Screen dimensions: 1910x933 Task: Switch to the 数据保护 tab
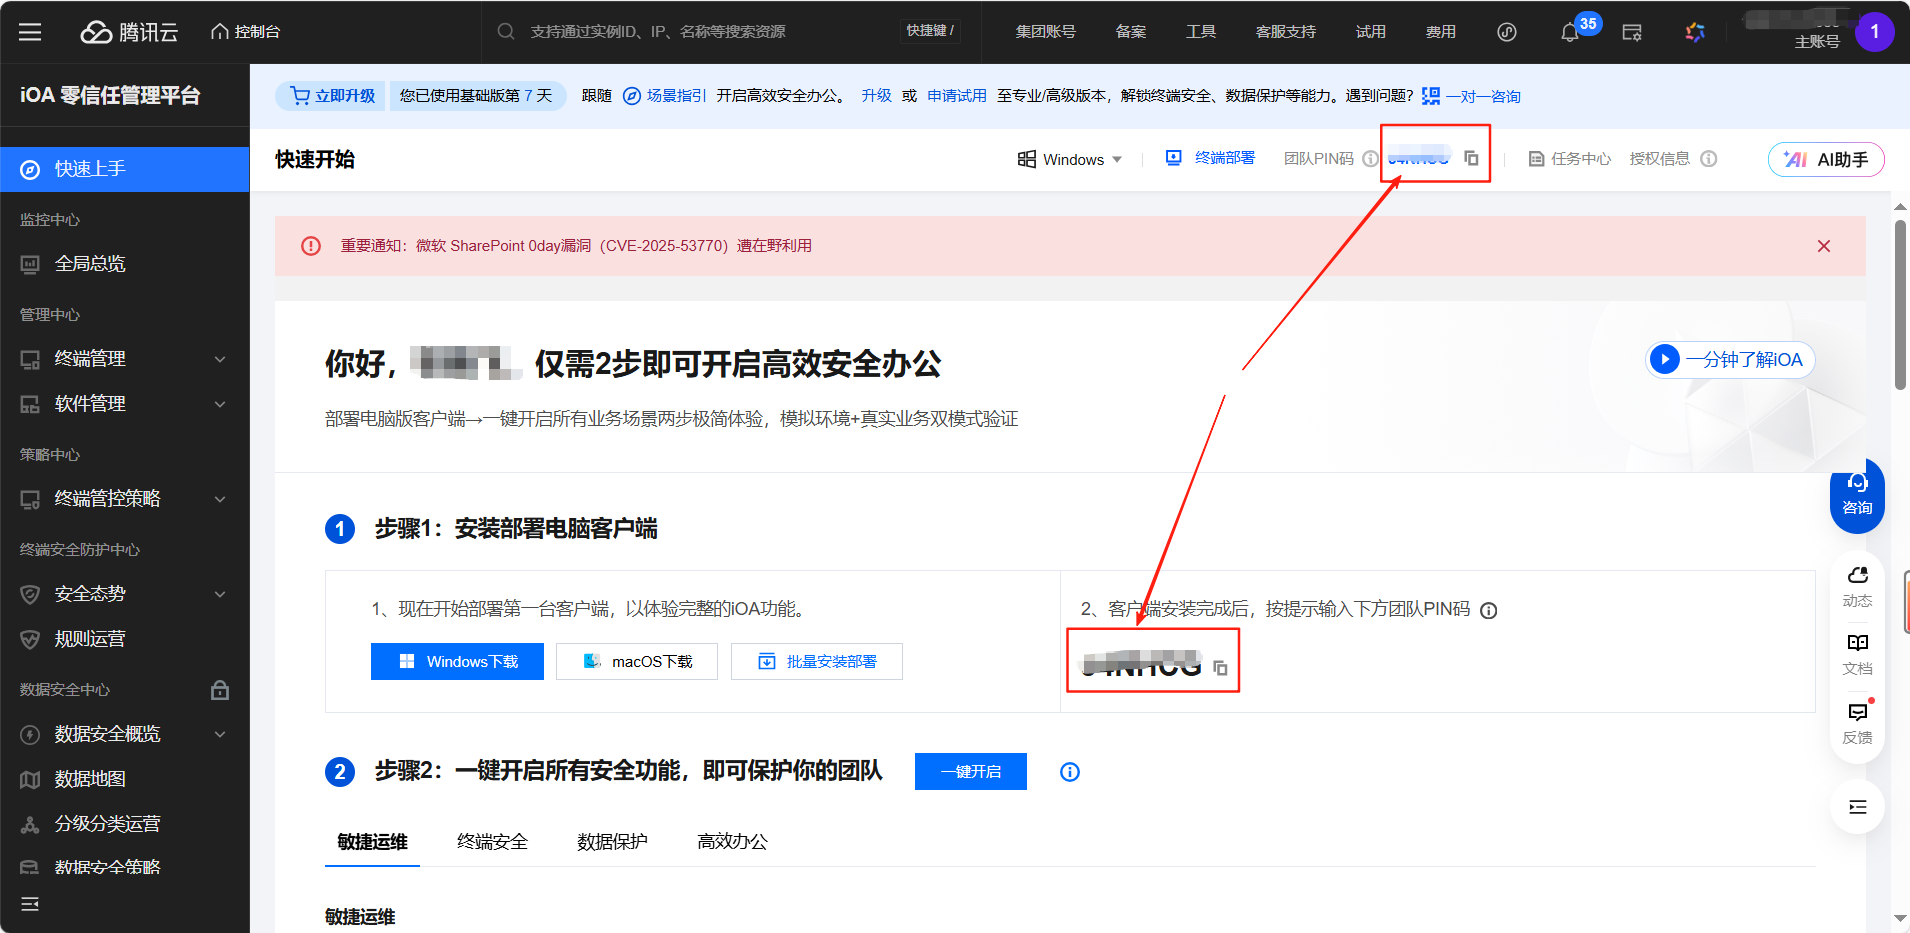tap(612, 842)
